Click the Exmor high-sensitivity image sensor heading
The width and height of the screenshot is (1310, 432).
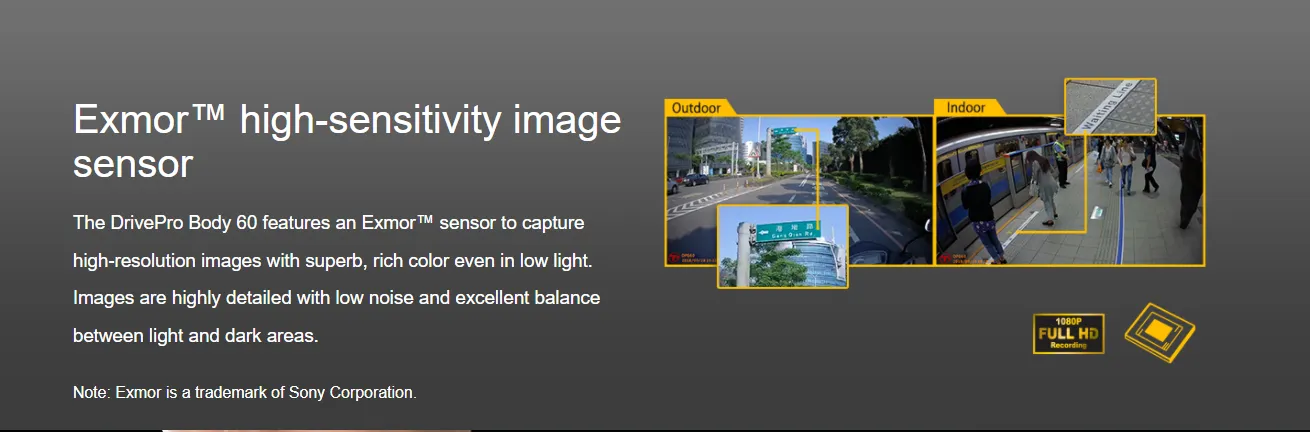coord(346,142)
